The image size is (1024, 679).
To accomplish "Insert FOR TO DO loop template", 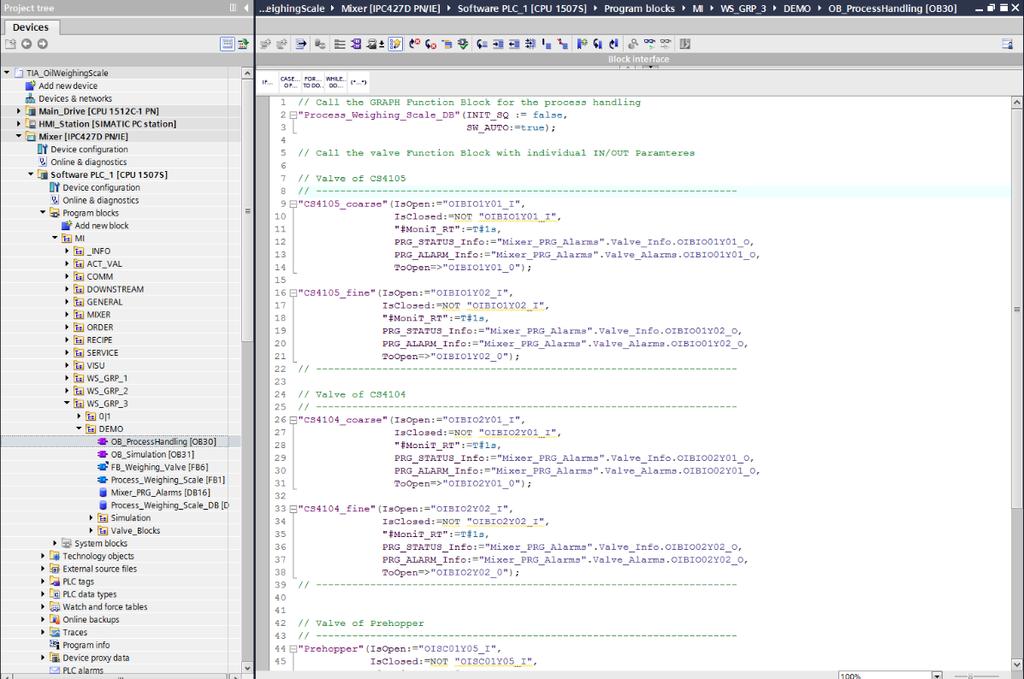I will click(x=312, y=82).
